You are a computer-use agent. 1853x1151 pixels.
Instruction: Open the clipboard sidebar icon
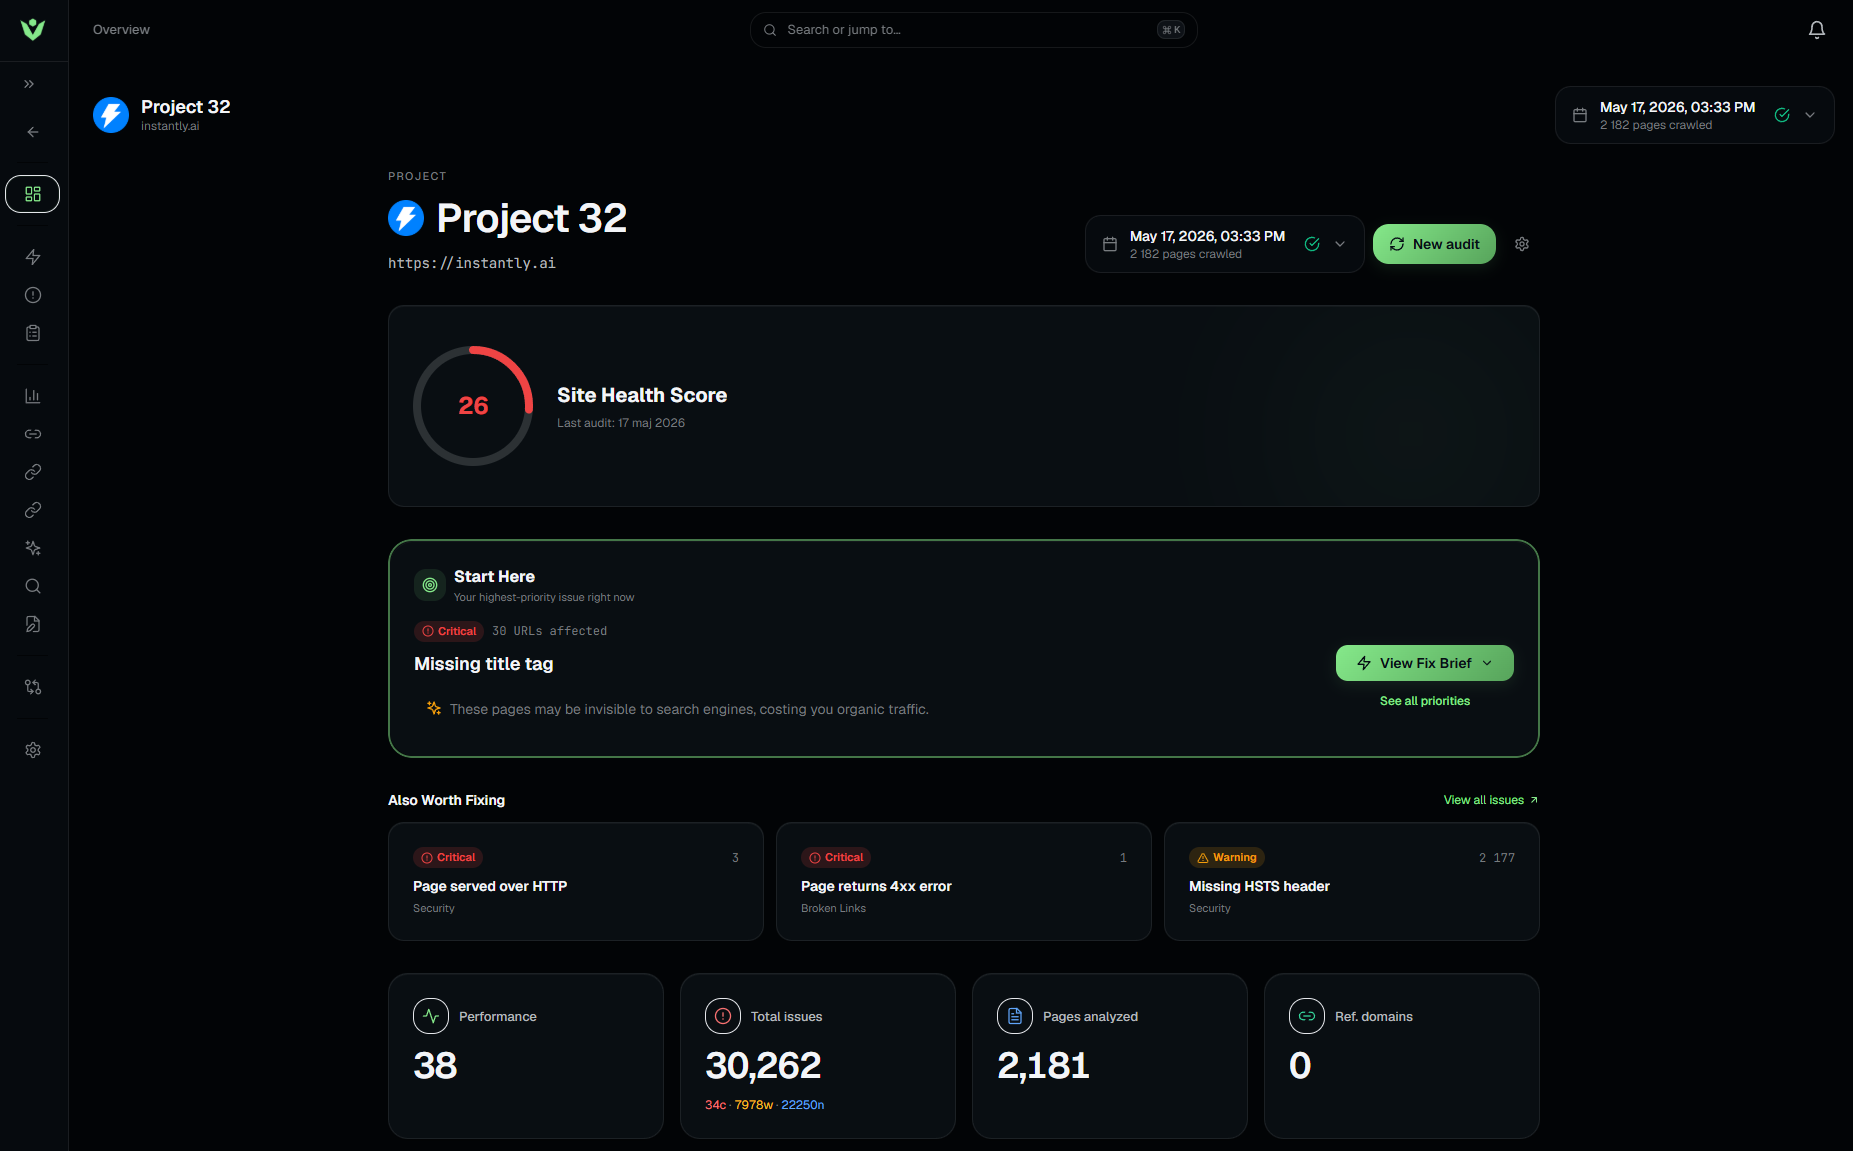[33, 333]
